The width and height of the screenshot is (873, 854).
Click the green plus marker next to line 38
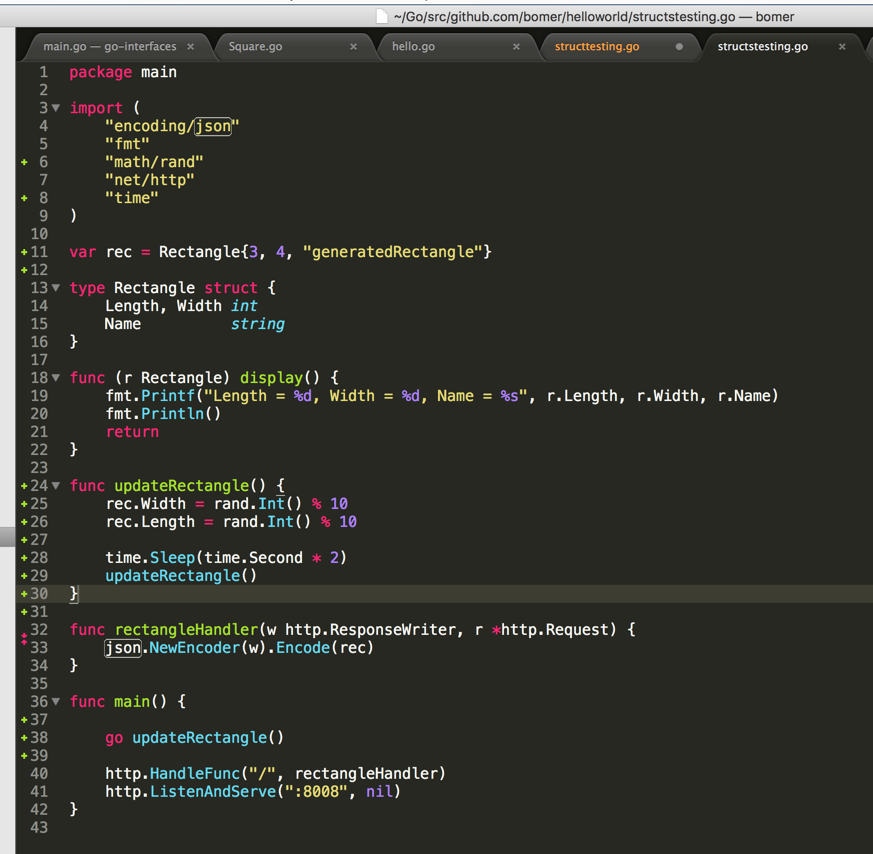[x=24, y=738]
